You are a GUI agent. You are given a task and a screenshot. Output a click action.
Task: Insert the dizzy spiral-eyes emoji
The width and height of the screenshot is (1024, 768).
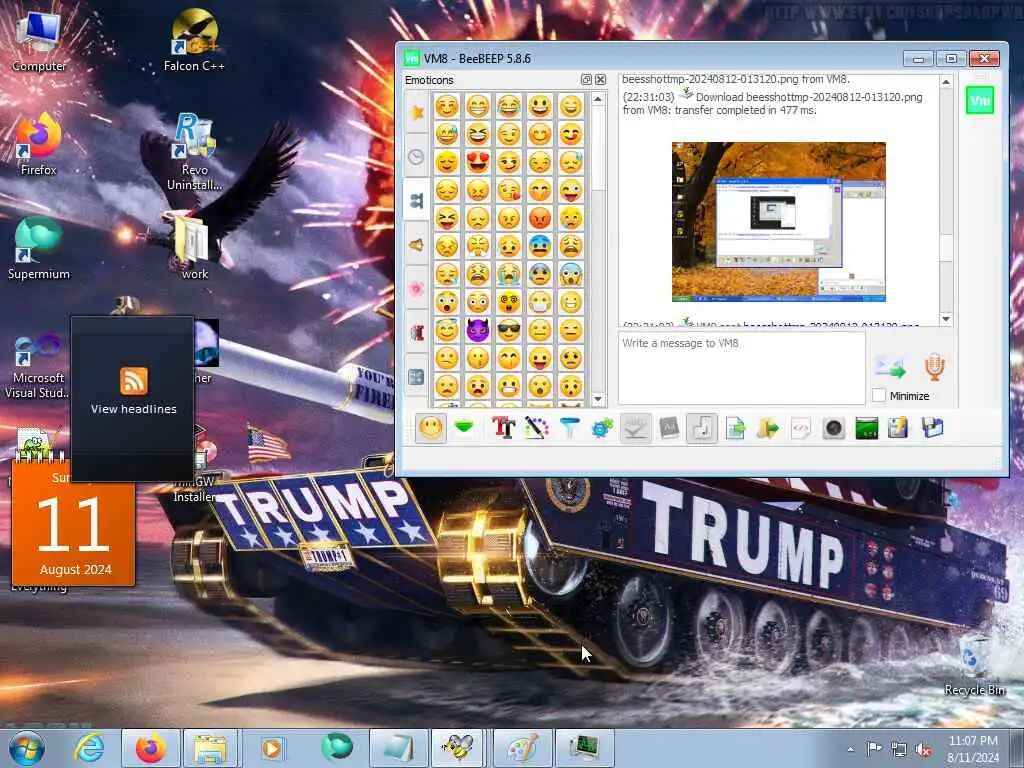(x=509, y=302)
